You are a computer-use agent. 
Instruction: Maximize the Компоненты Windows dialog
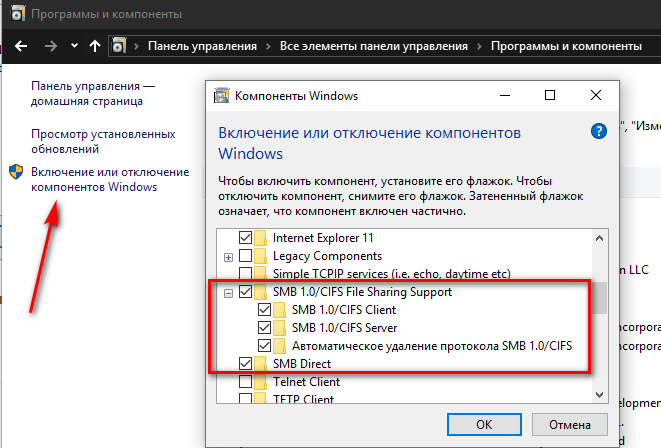coord(550,95)
